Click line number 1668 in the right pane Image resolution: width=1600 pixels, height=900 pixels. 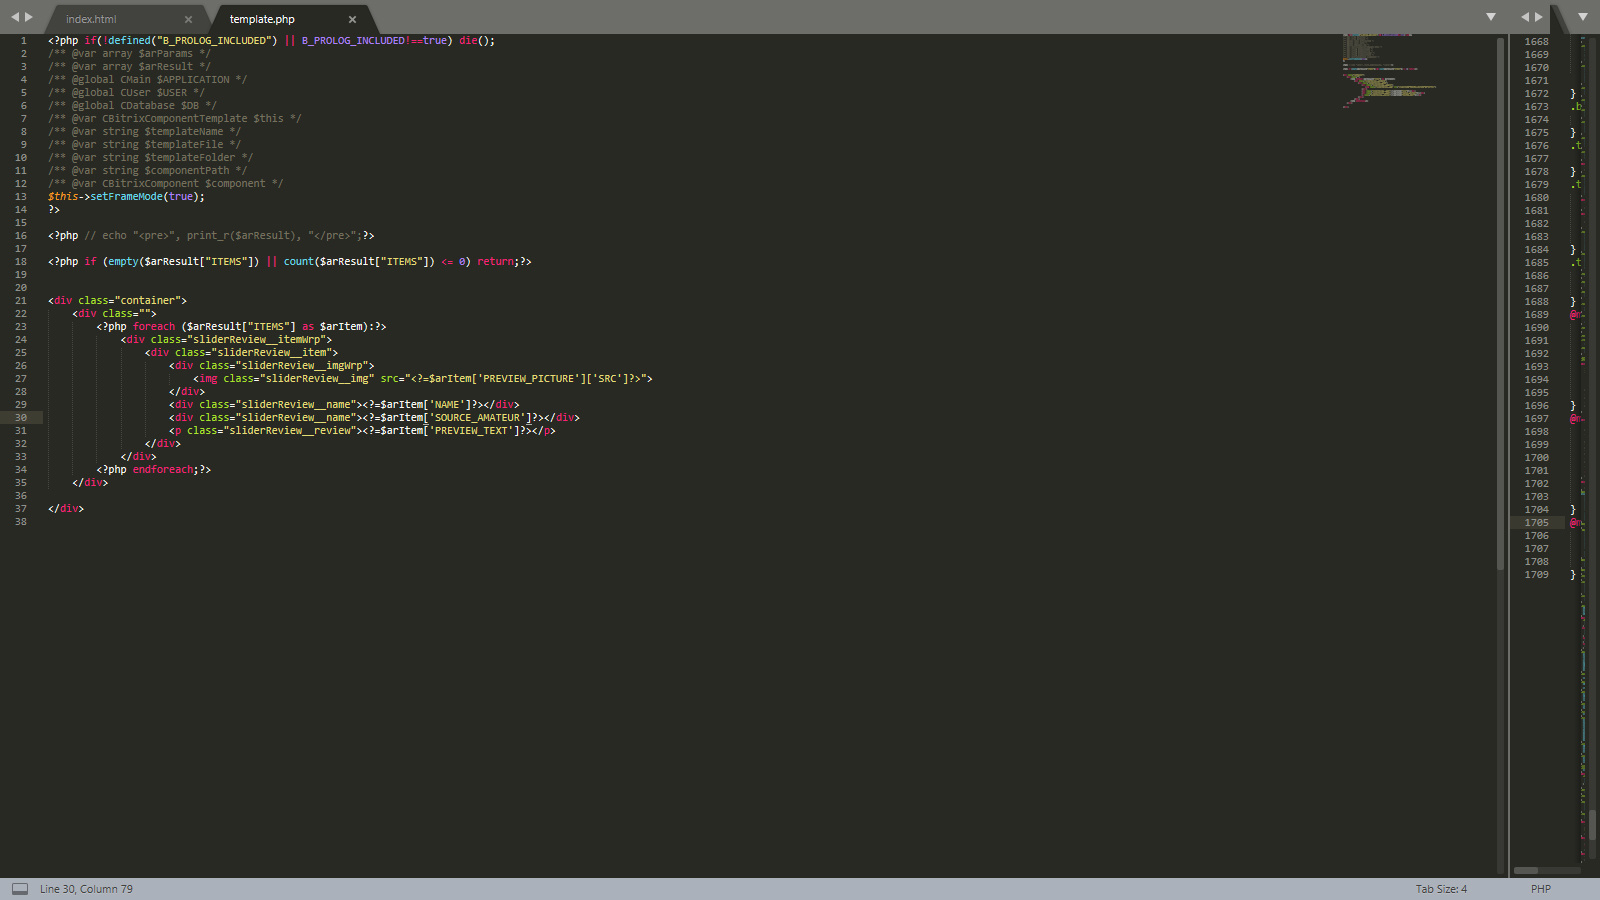coord(1536,42)
